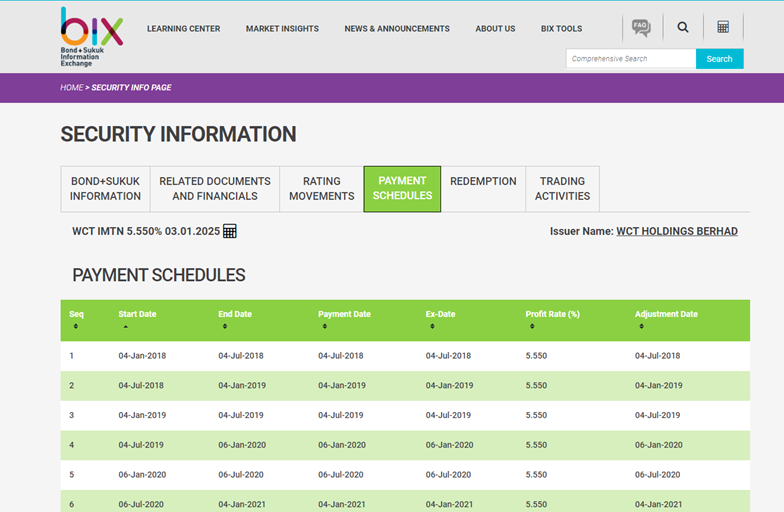Click ex-date 04-Jul-2019 in row 3

(x=448, y=415)
